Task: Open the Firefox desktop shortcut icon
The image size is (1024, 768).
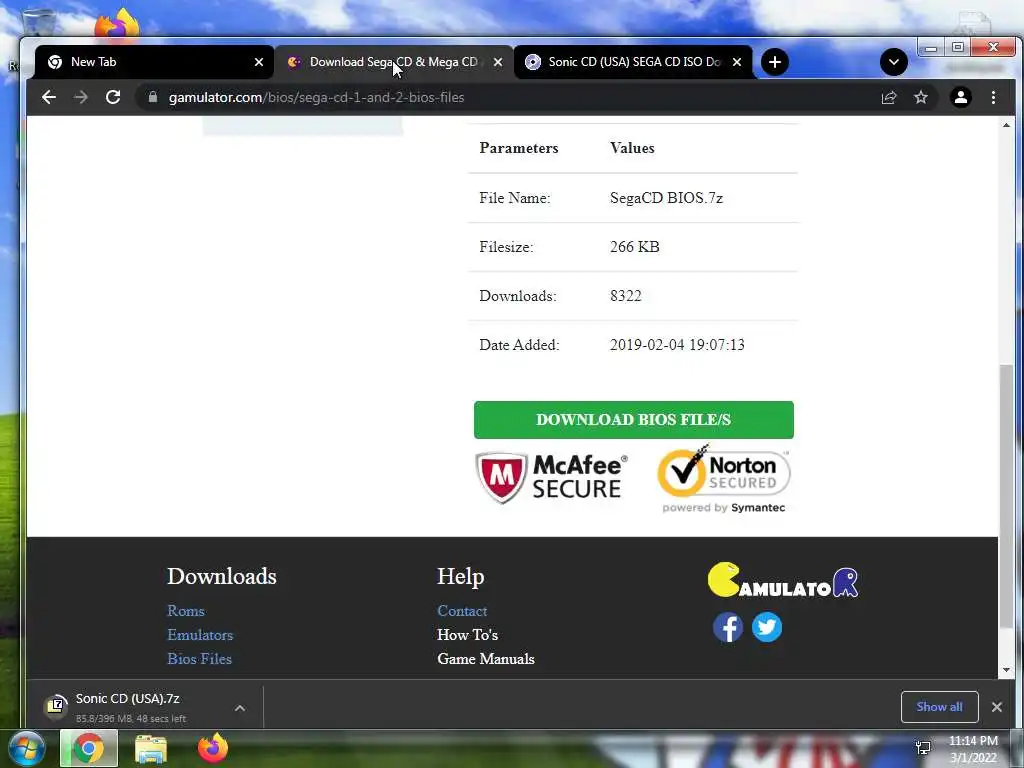Action: [117, 25]
